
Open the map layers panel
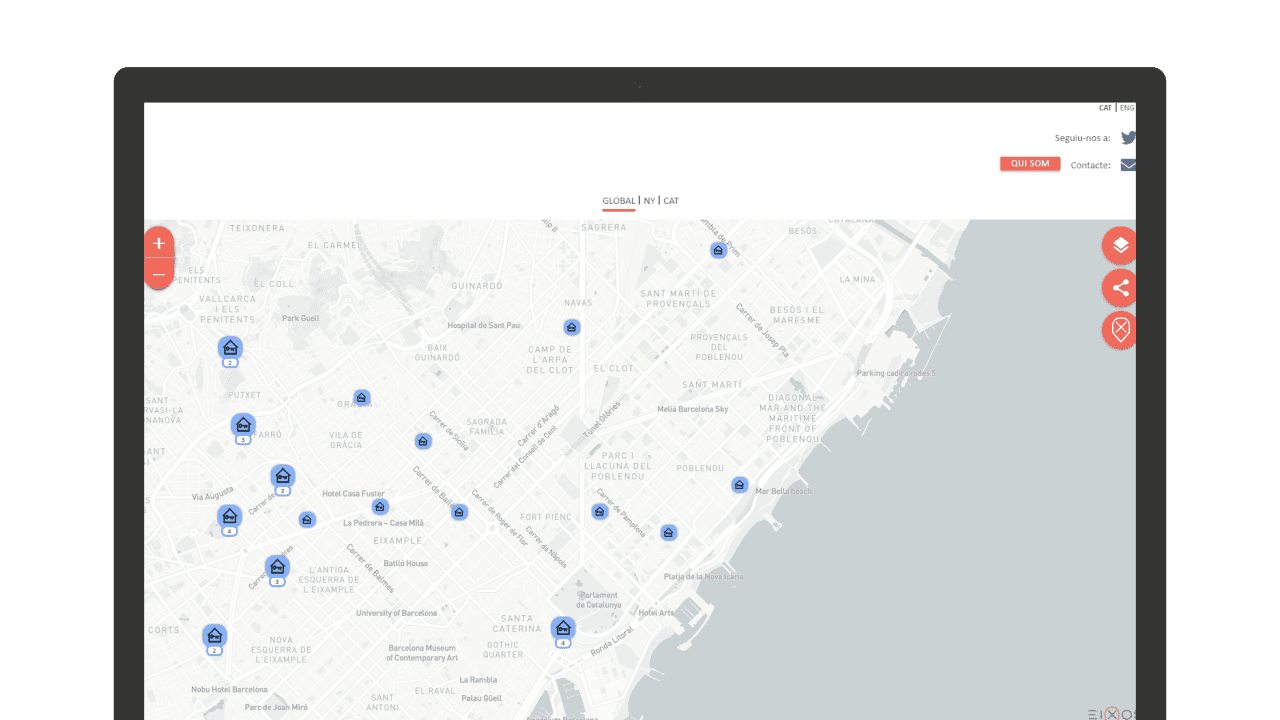pyautogui.click(x=1118, y=244)
